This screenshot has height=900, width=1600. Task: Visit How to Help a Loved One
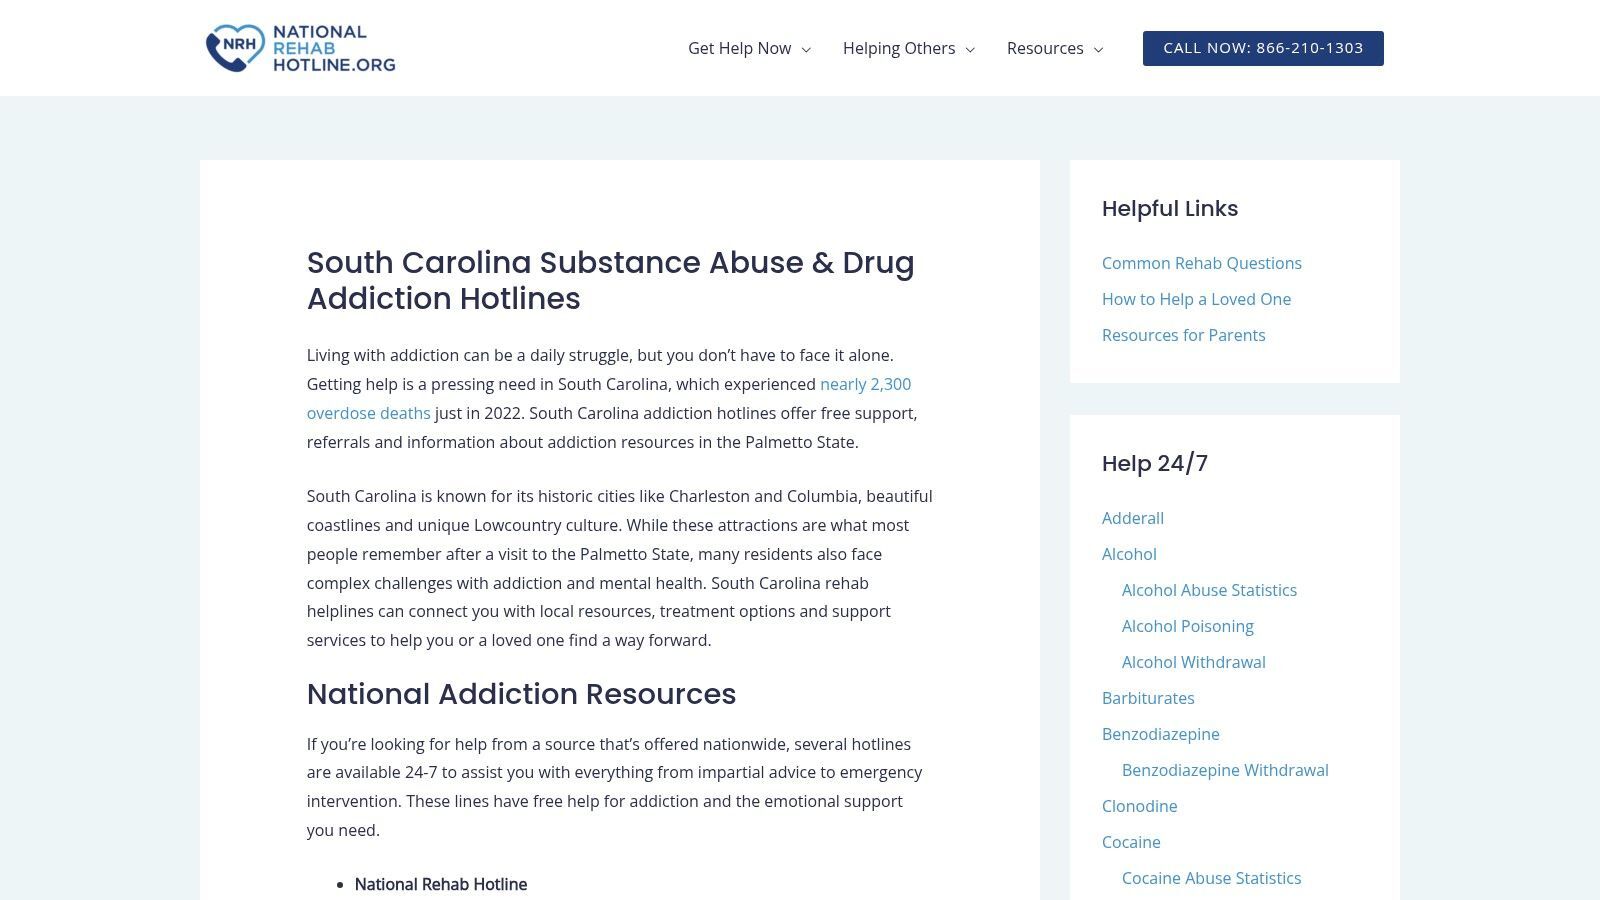[1196, 299]
